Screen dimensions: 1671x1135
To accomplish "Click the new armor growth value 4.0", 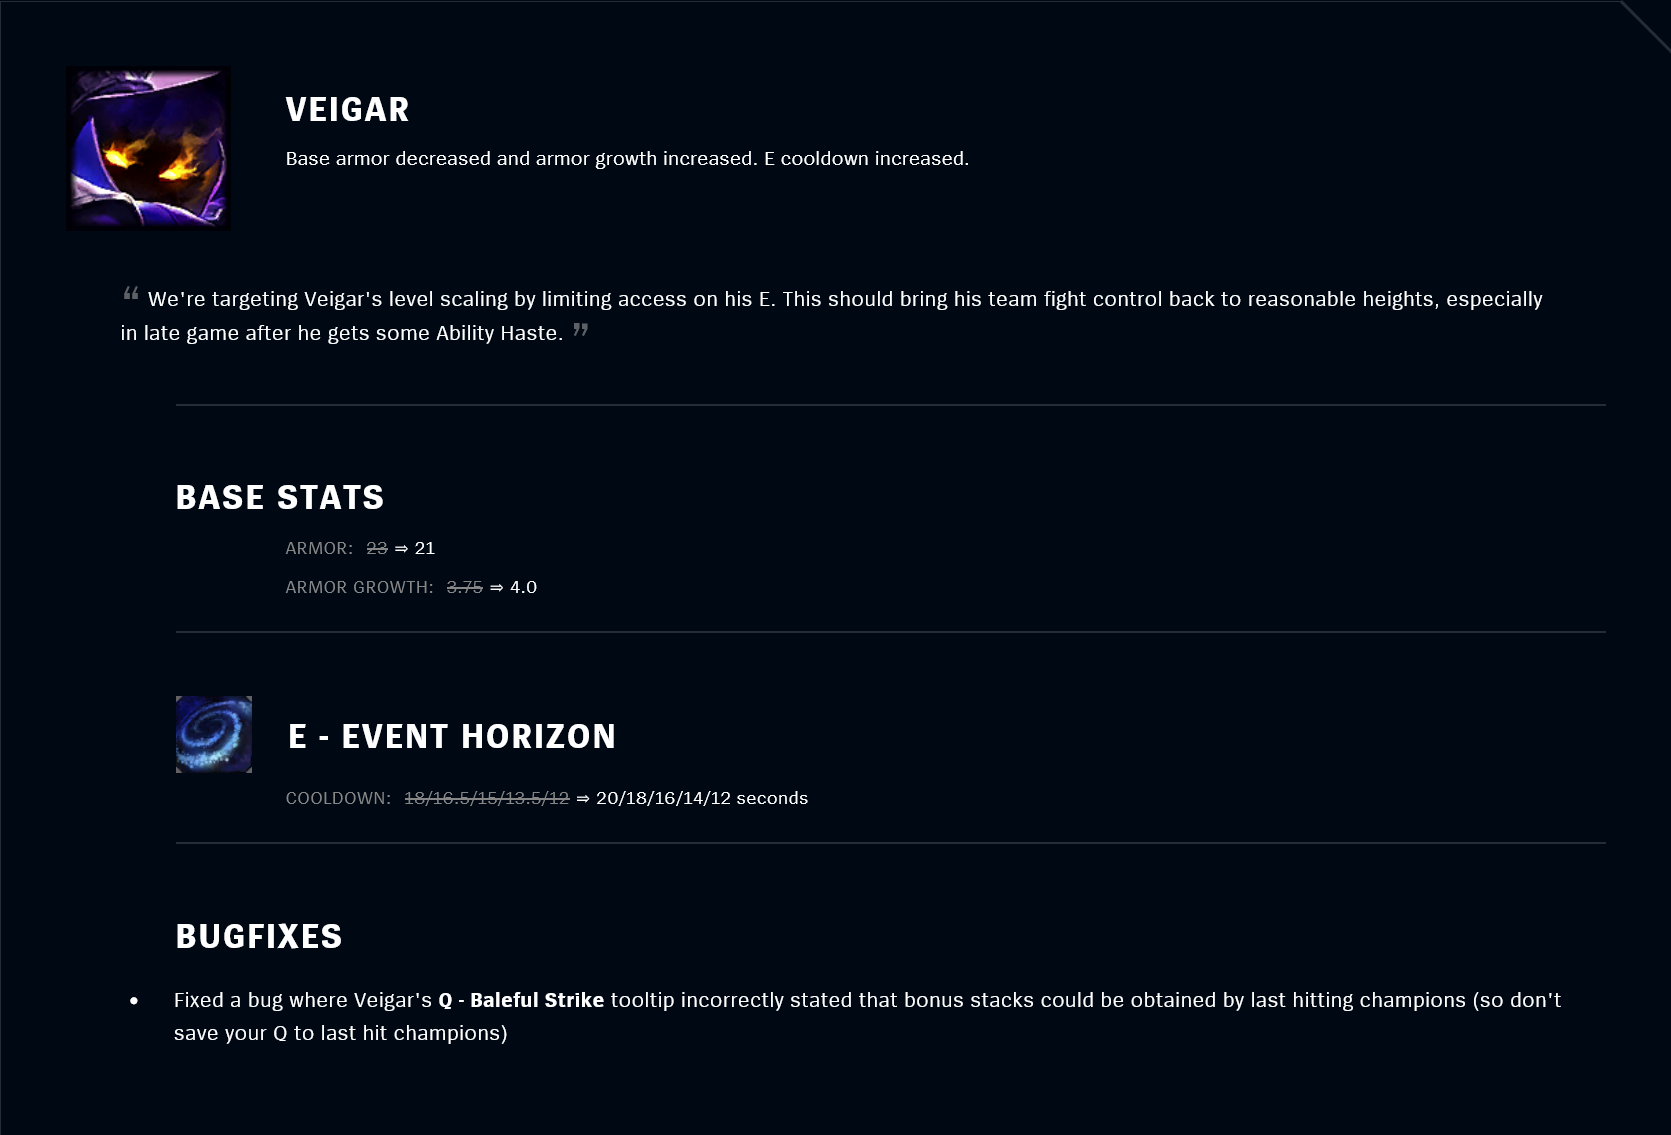I will [x=524, y=587].
